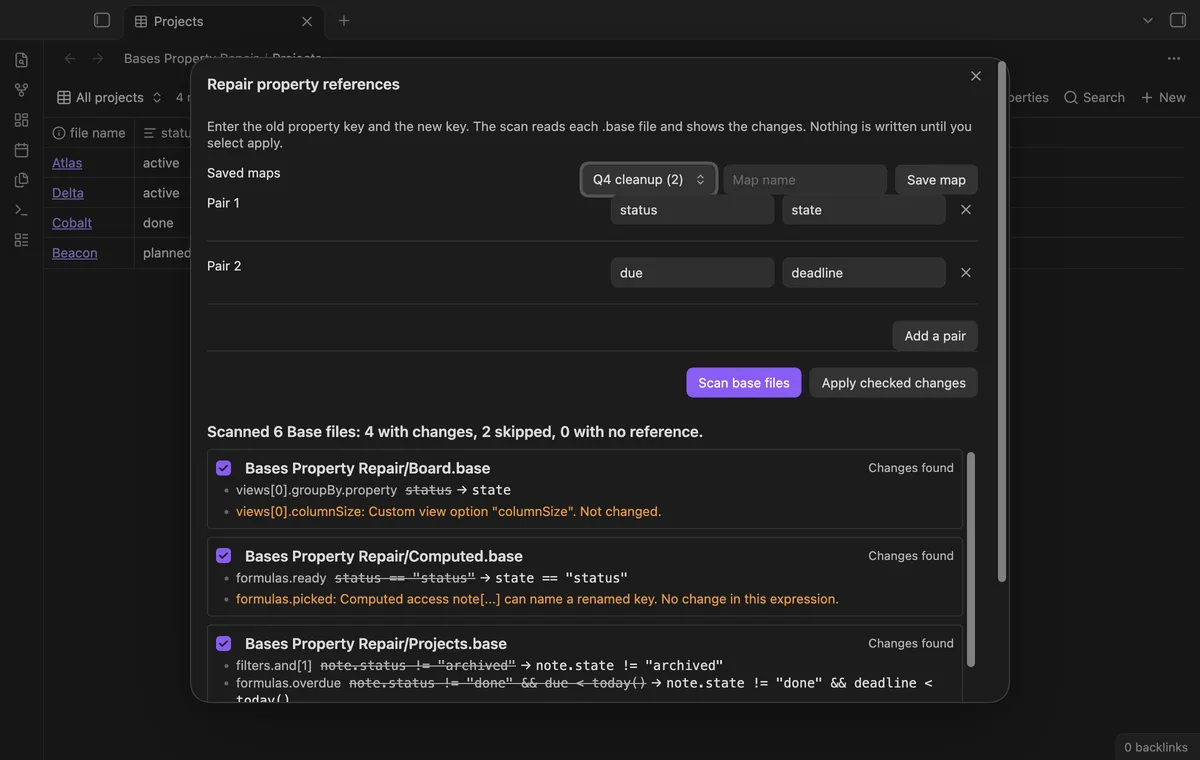Navigate back with the left arrow

(x=70, y=58)
